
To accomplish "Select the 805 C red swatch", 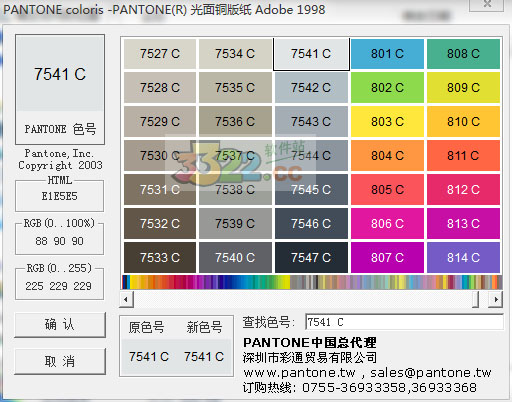I will (x=387, y=190).
